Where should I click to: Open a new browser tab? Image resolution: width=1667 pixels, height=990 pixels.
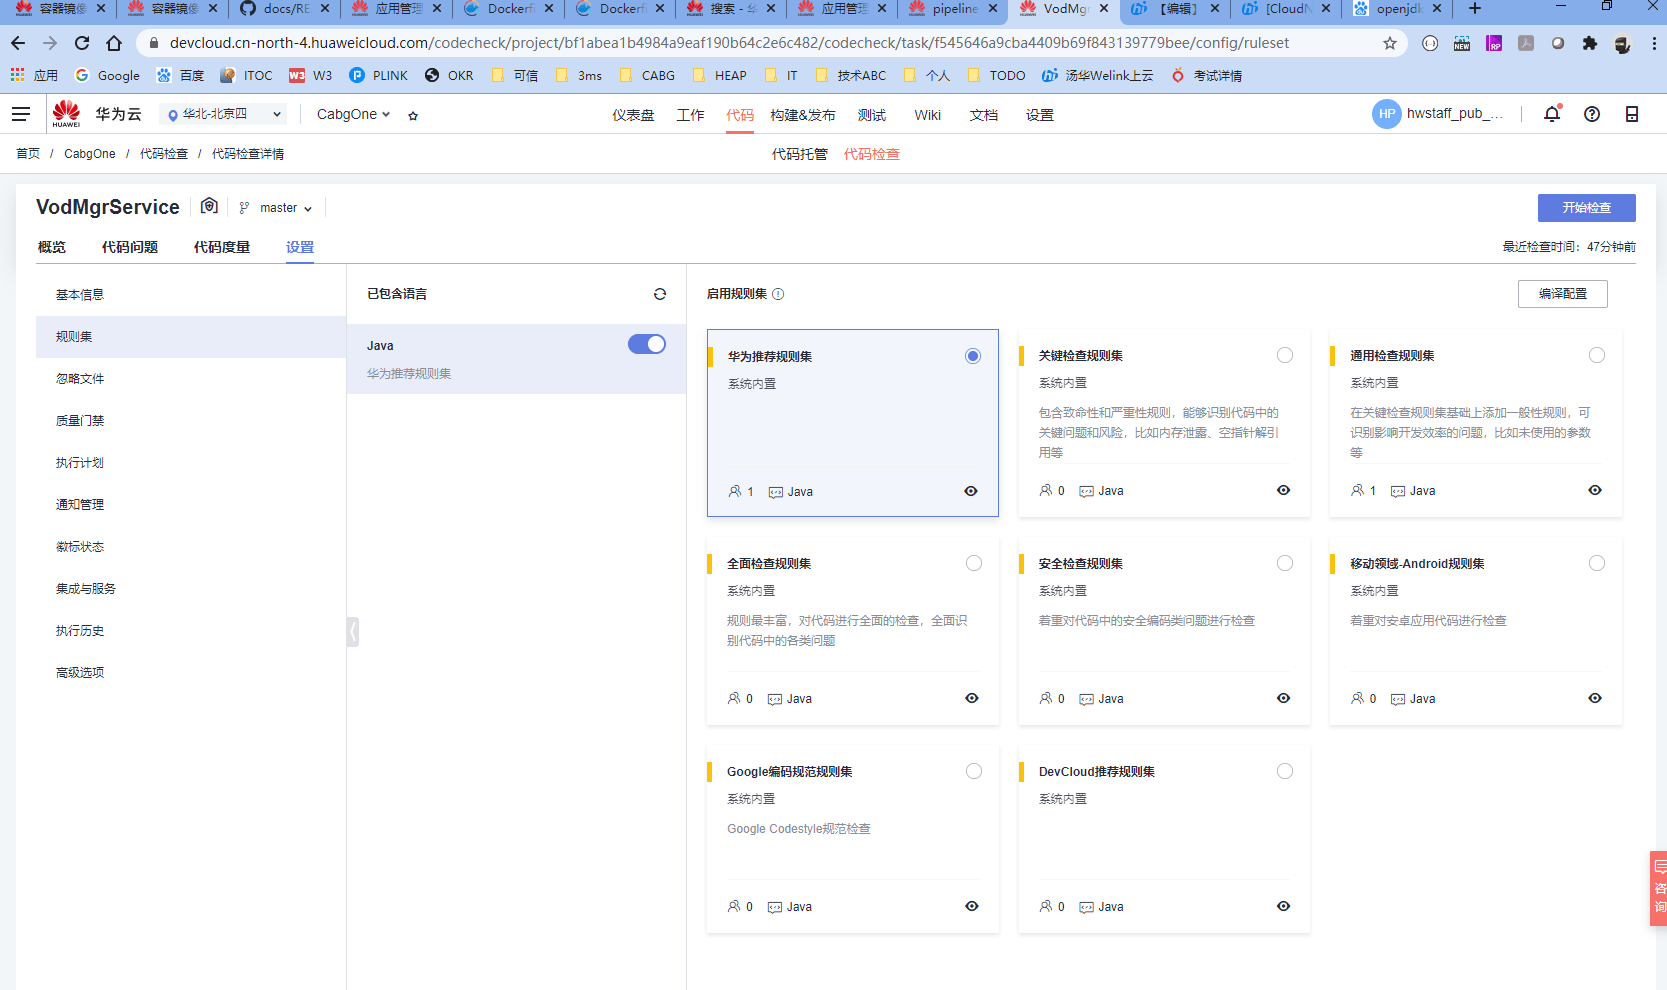coord(1475,9)
